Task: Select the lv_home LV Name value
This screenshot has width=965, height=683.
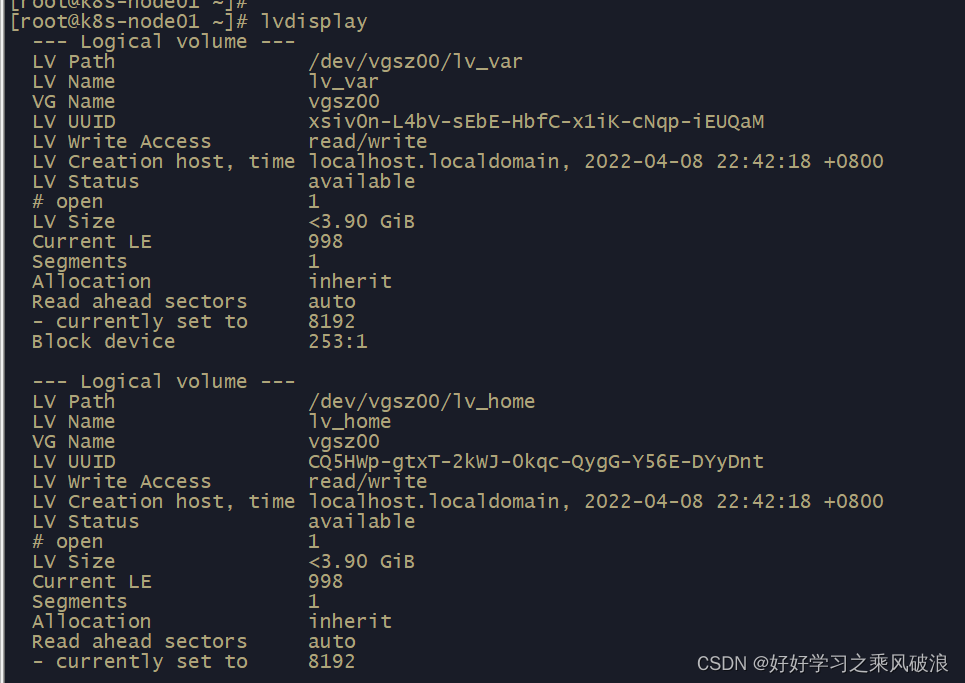Action: tap(350, 421)
